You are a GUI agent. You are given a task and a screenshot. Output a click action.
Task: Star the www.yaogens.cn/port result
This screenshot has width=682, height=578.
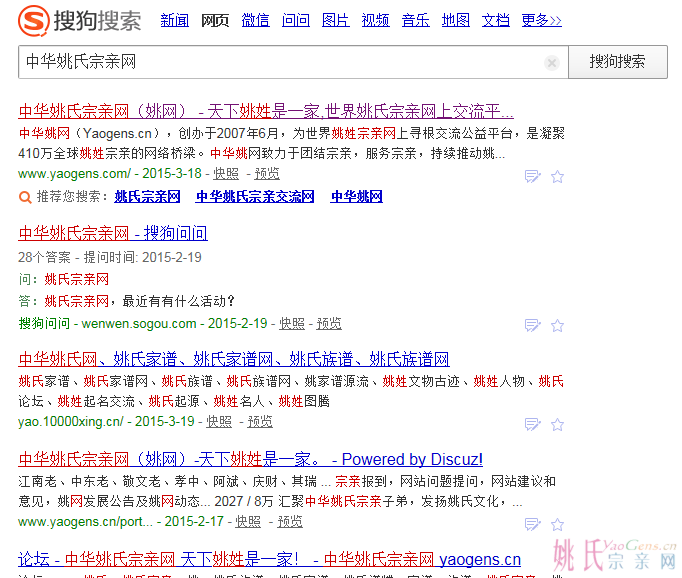point(557,525)
